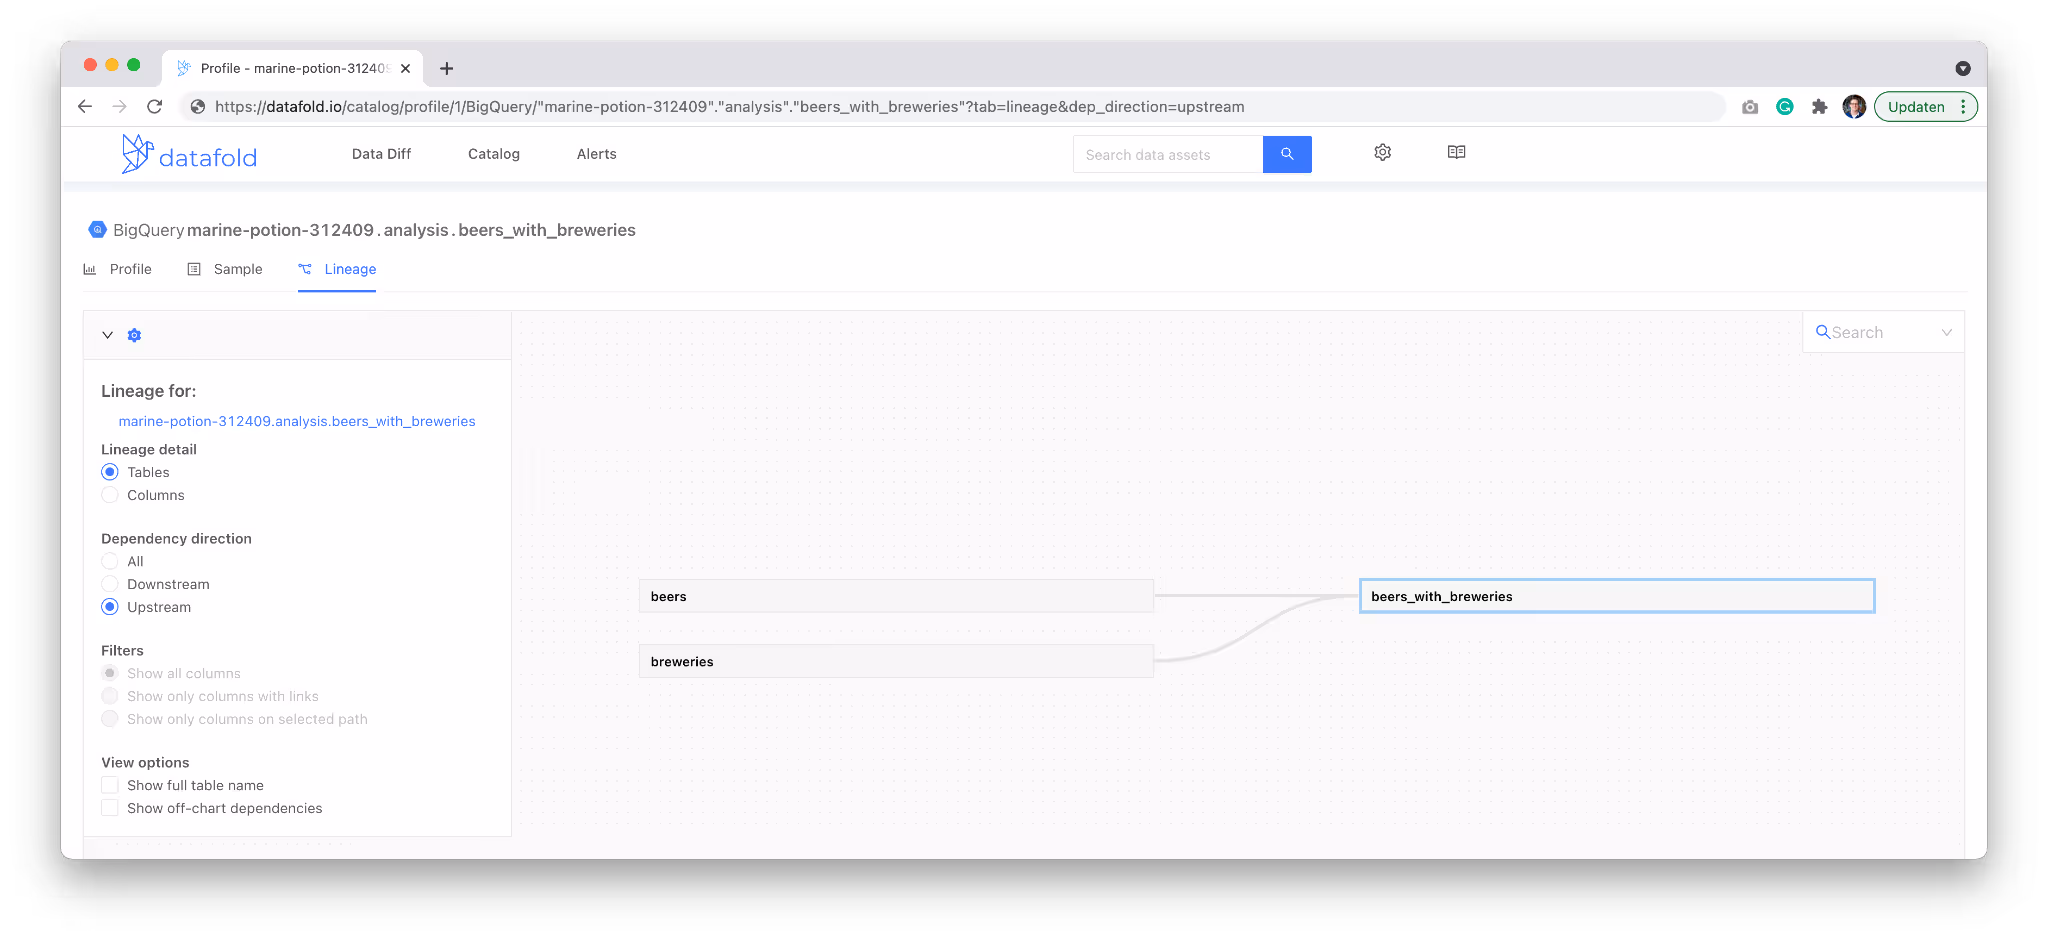The image size is (2048, 939).
Task: Open the settings gear in top navigation
Action: pyautogui.click(x=1382, y=152)
